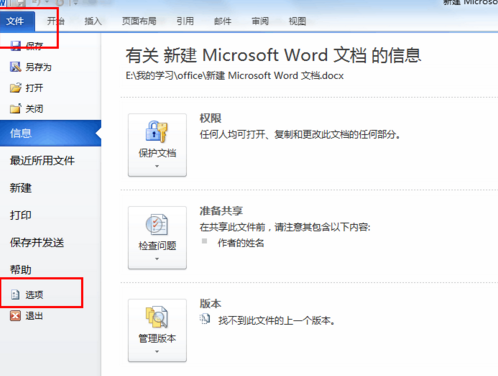This screenshot has width=498, height=376.
Task: Click the Save As icon
Action: click(15, 67)
